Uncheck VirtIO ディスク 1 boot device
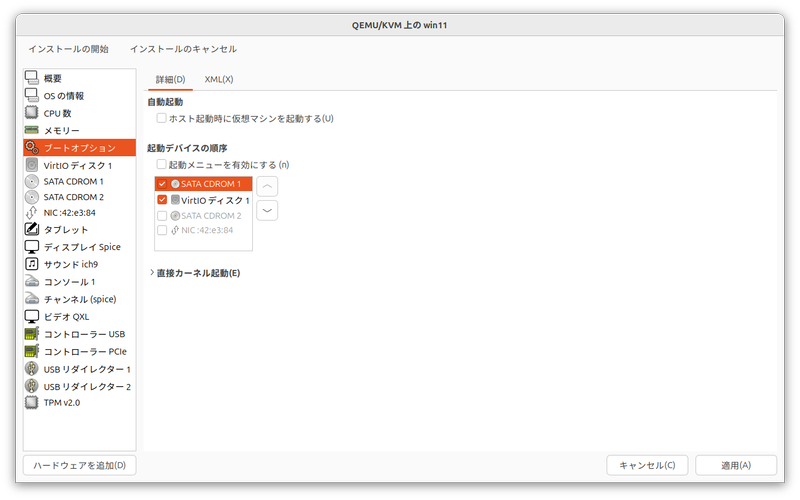800x500 pixels. [x=162, y=199]
